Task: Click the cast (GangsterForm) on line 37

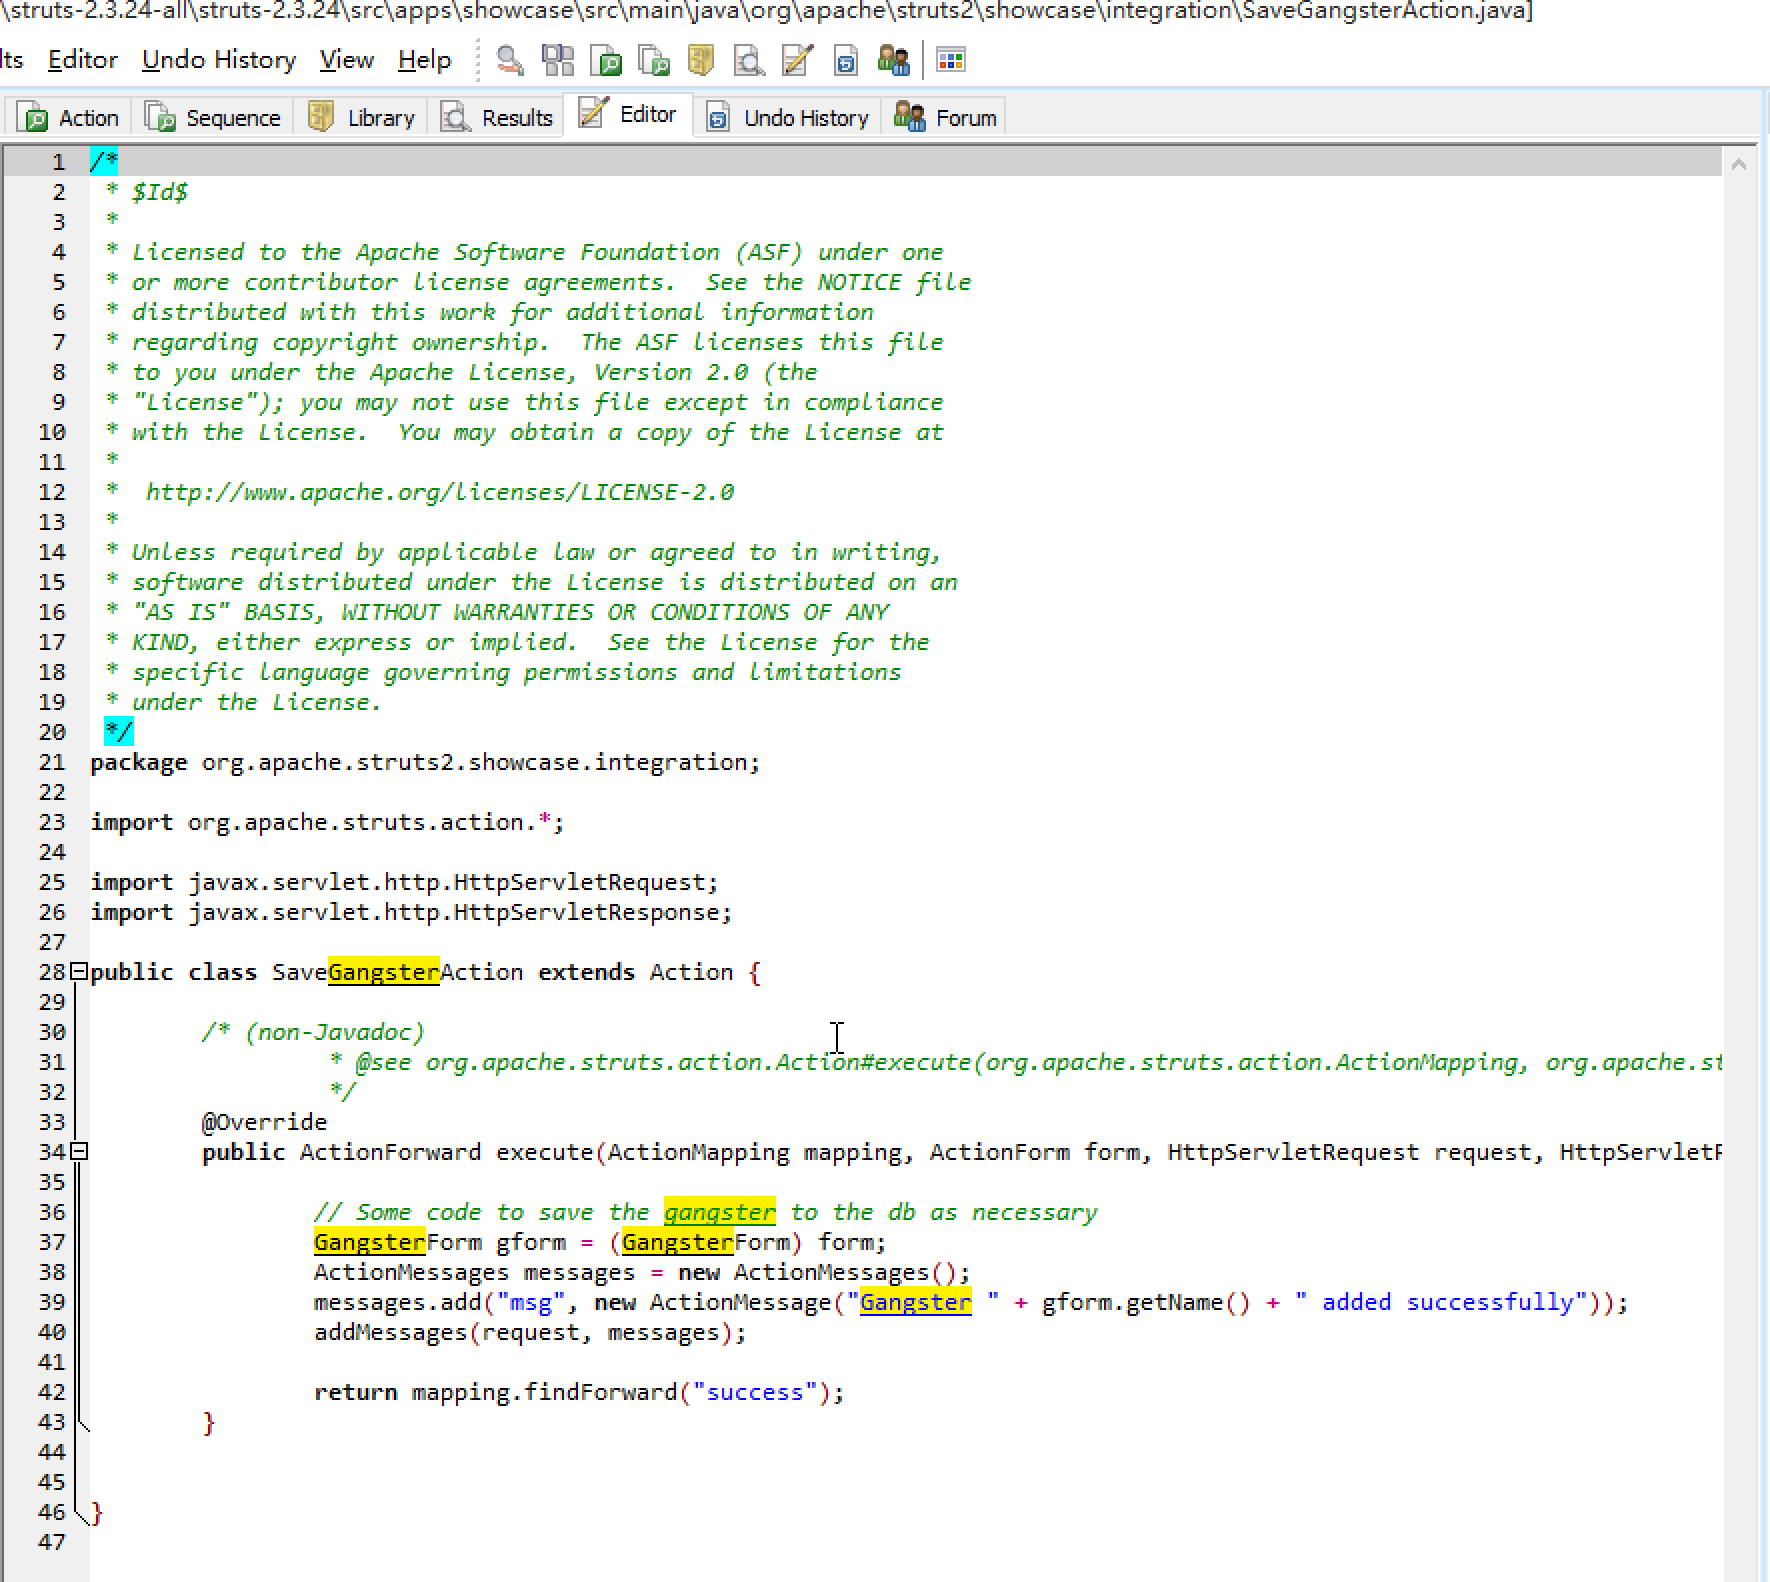Action: click(706, 1242)
